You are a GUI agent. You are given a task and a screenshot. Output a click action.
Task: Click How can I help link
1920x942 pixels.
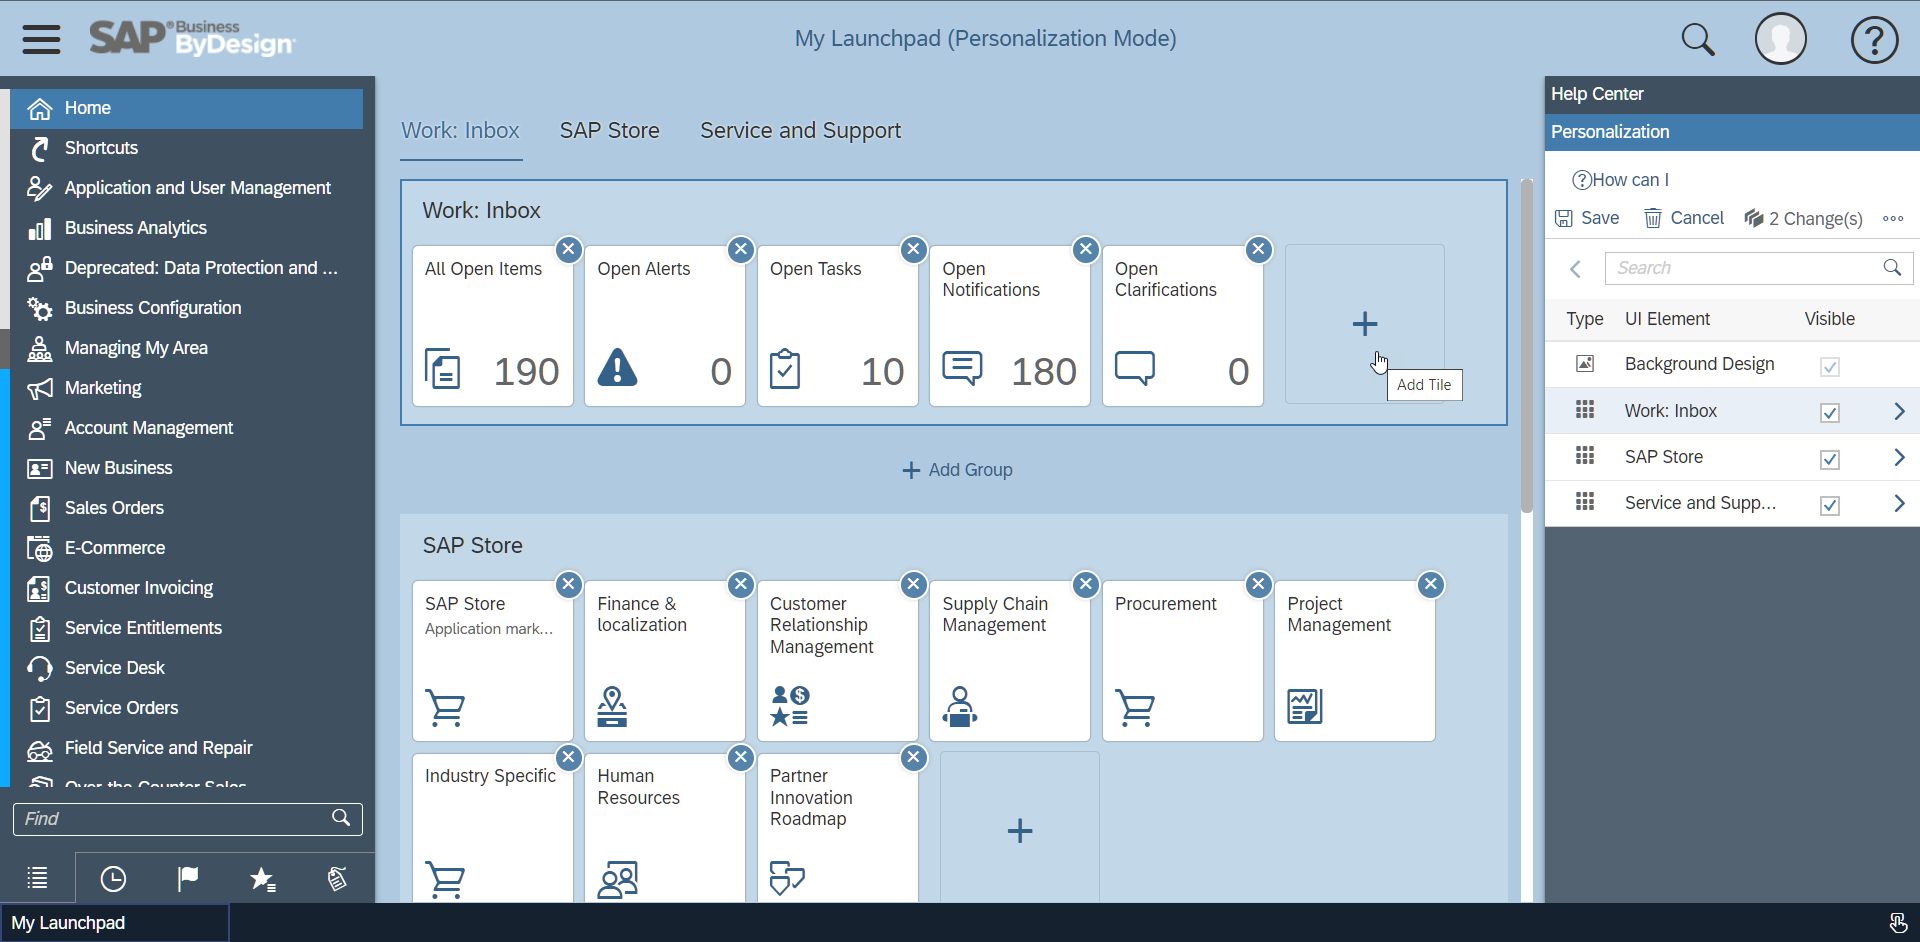pyautogui.click(x=1620, y=180)
